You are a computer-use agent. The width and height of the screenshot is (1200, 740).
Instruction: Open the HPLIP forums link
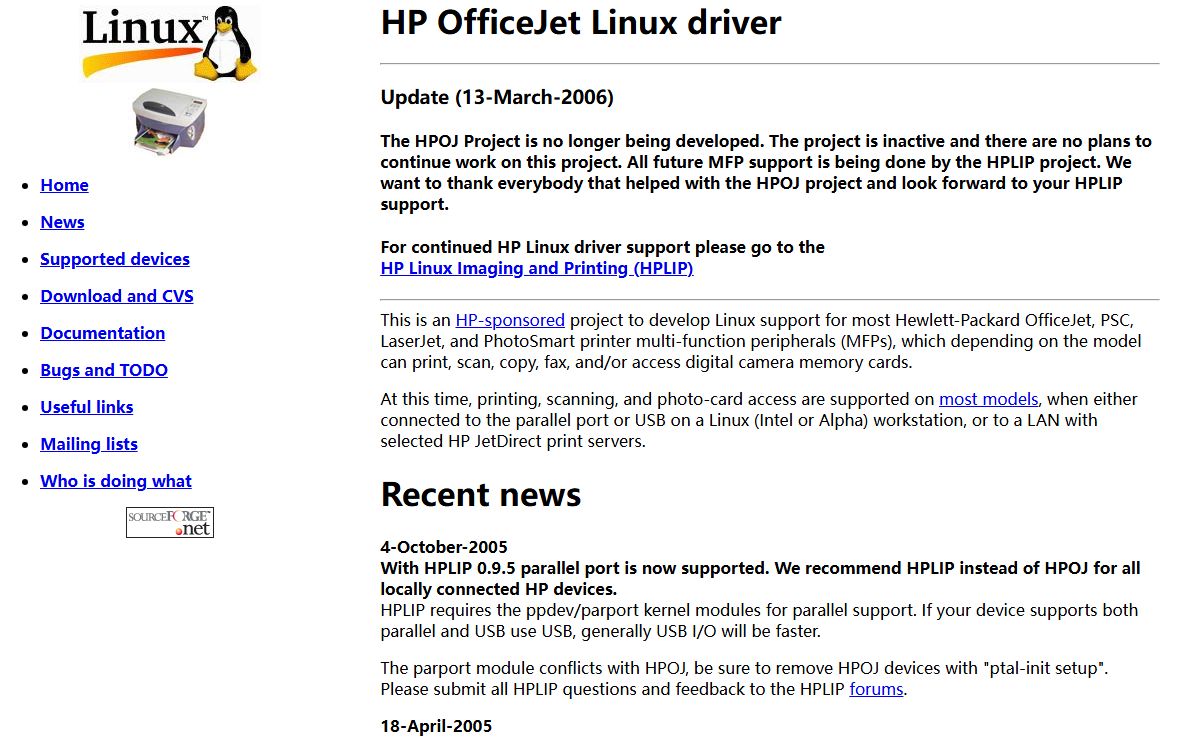876,689
